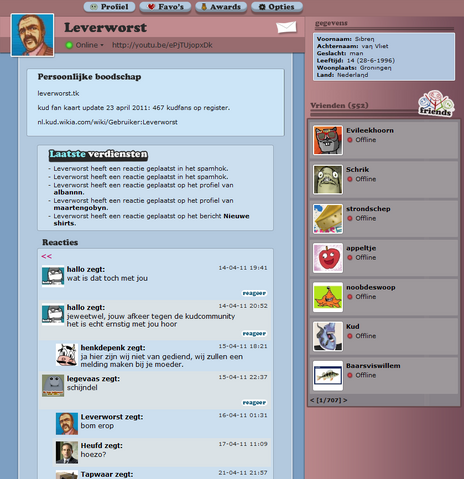Click henkdepenk's cow avatar
The height and width of the screenshot is (479, 464).
coord(67,355)
